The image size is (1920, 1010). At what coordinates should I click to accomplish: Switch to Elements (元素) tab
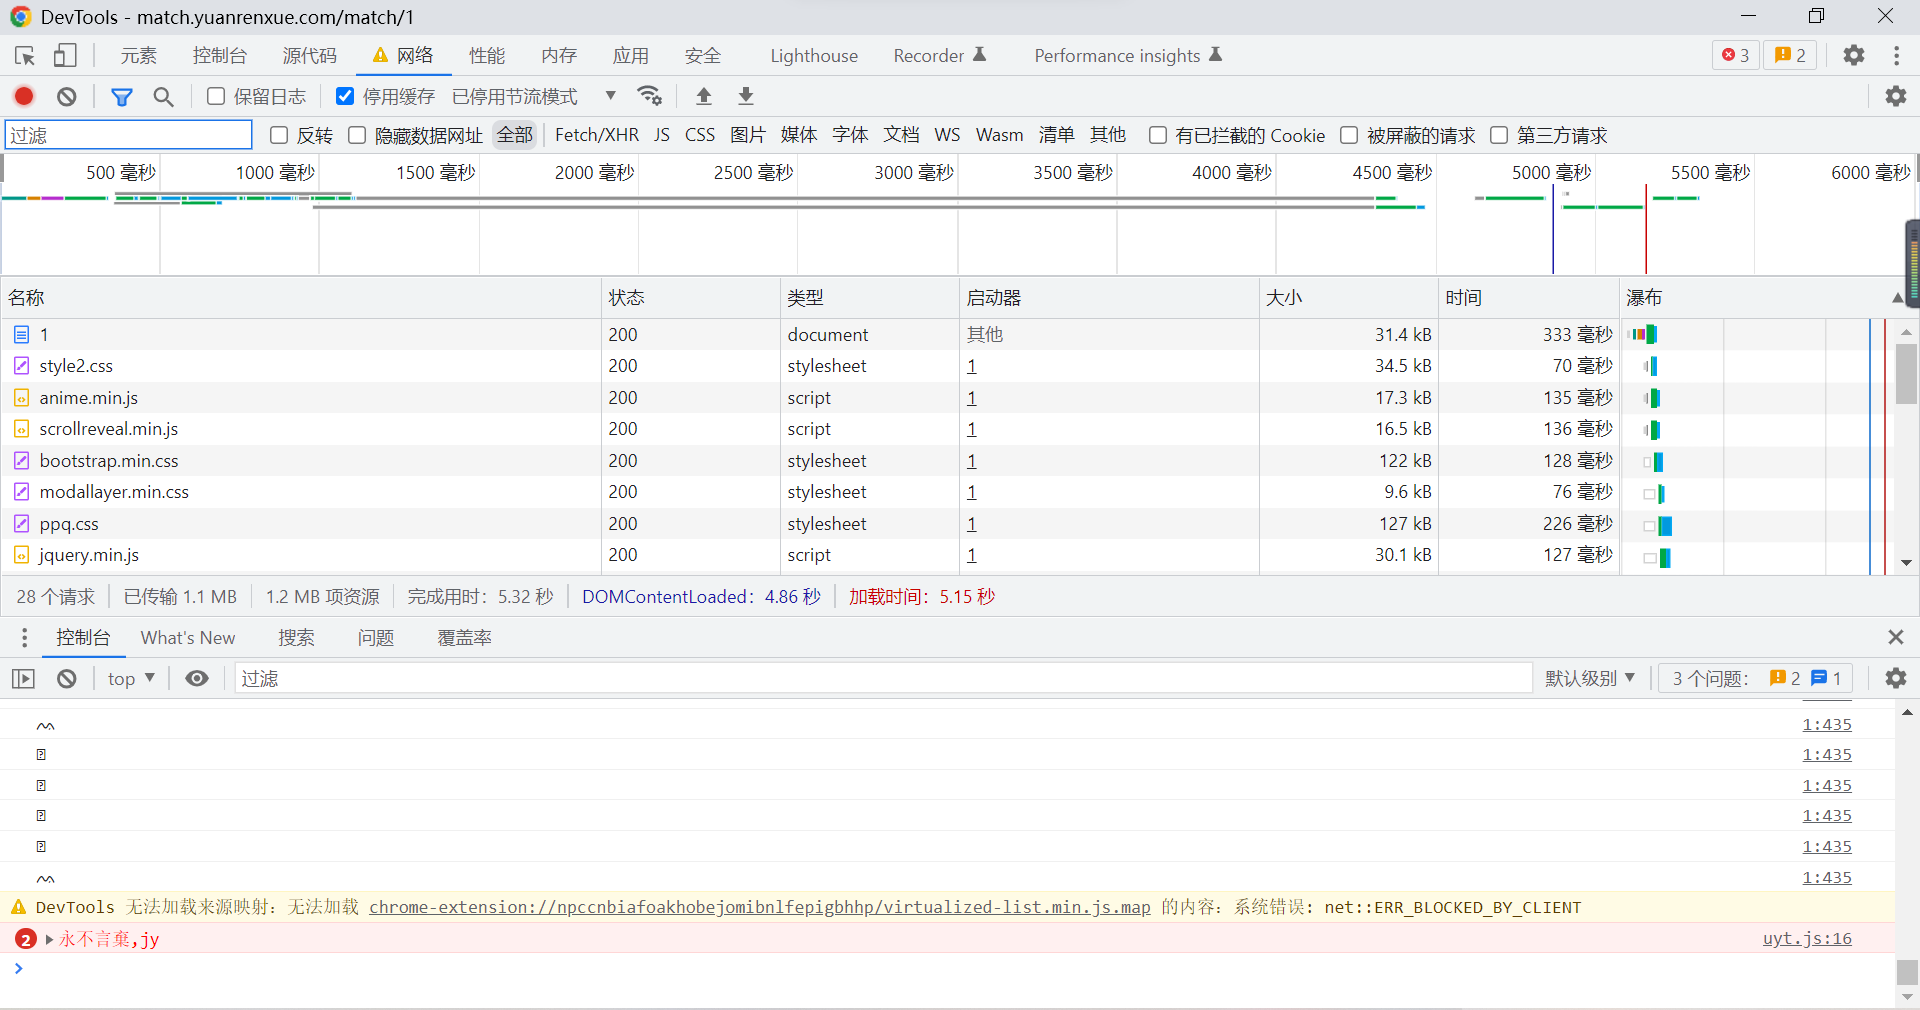(x=139, y=56)
